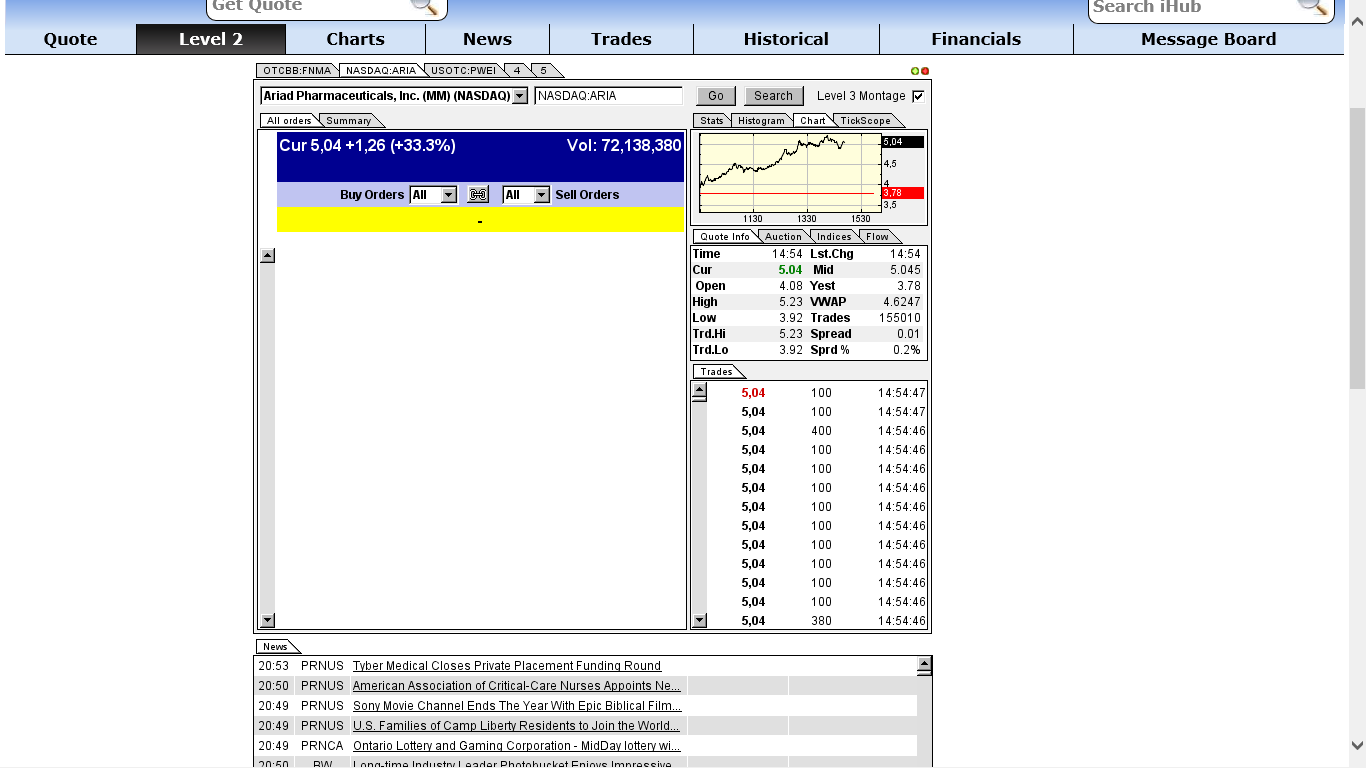
Task: Switch to the Histogram tab
Action: [x=761, y=120]
